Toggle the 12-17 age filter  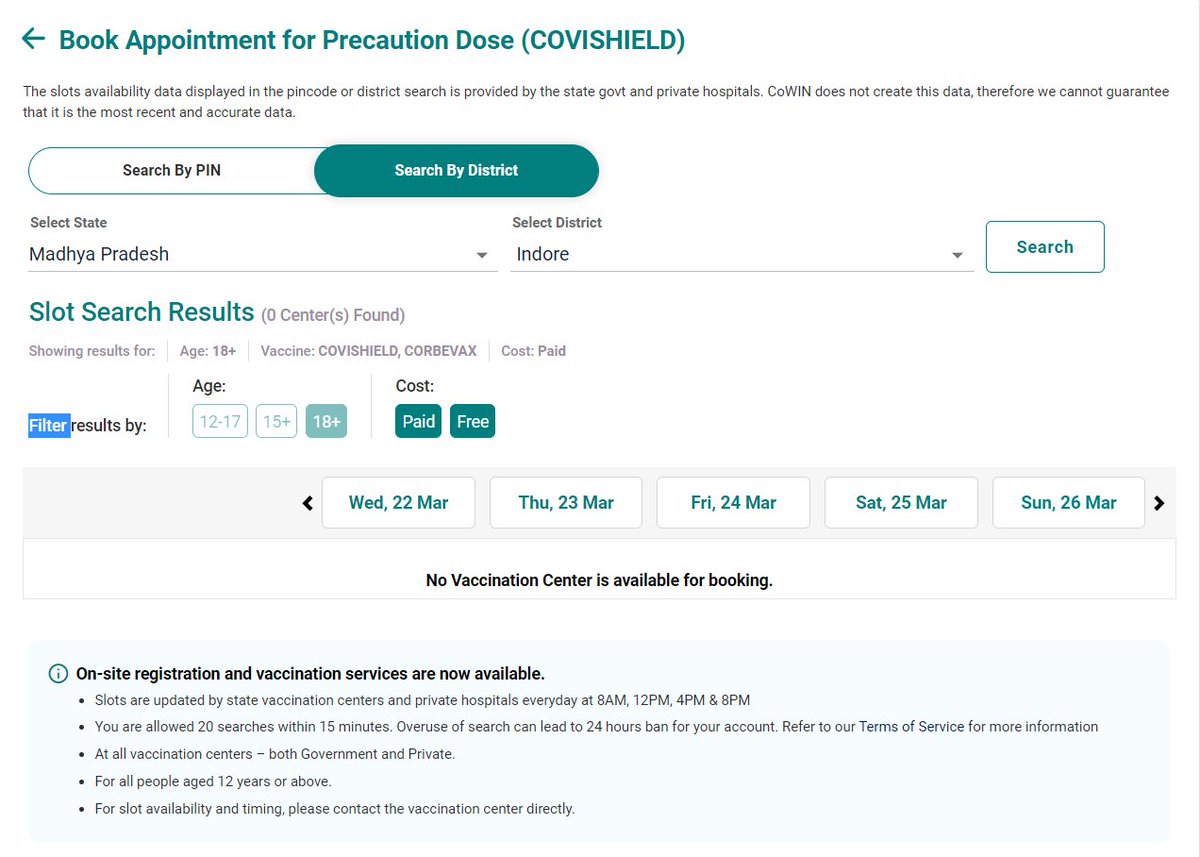pyautogui.click(x=220, y=421)
